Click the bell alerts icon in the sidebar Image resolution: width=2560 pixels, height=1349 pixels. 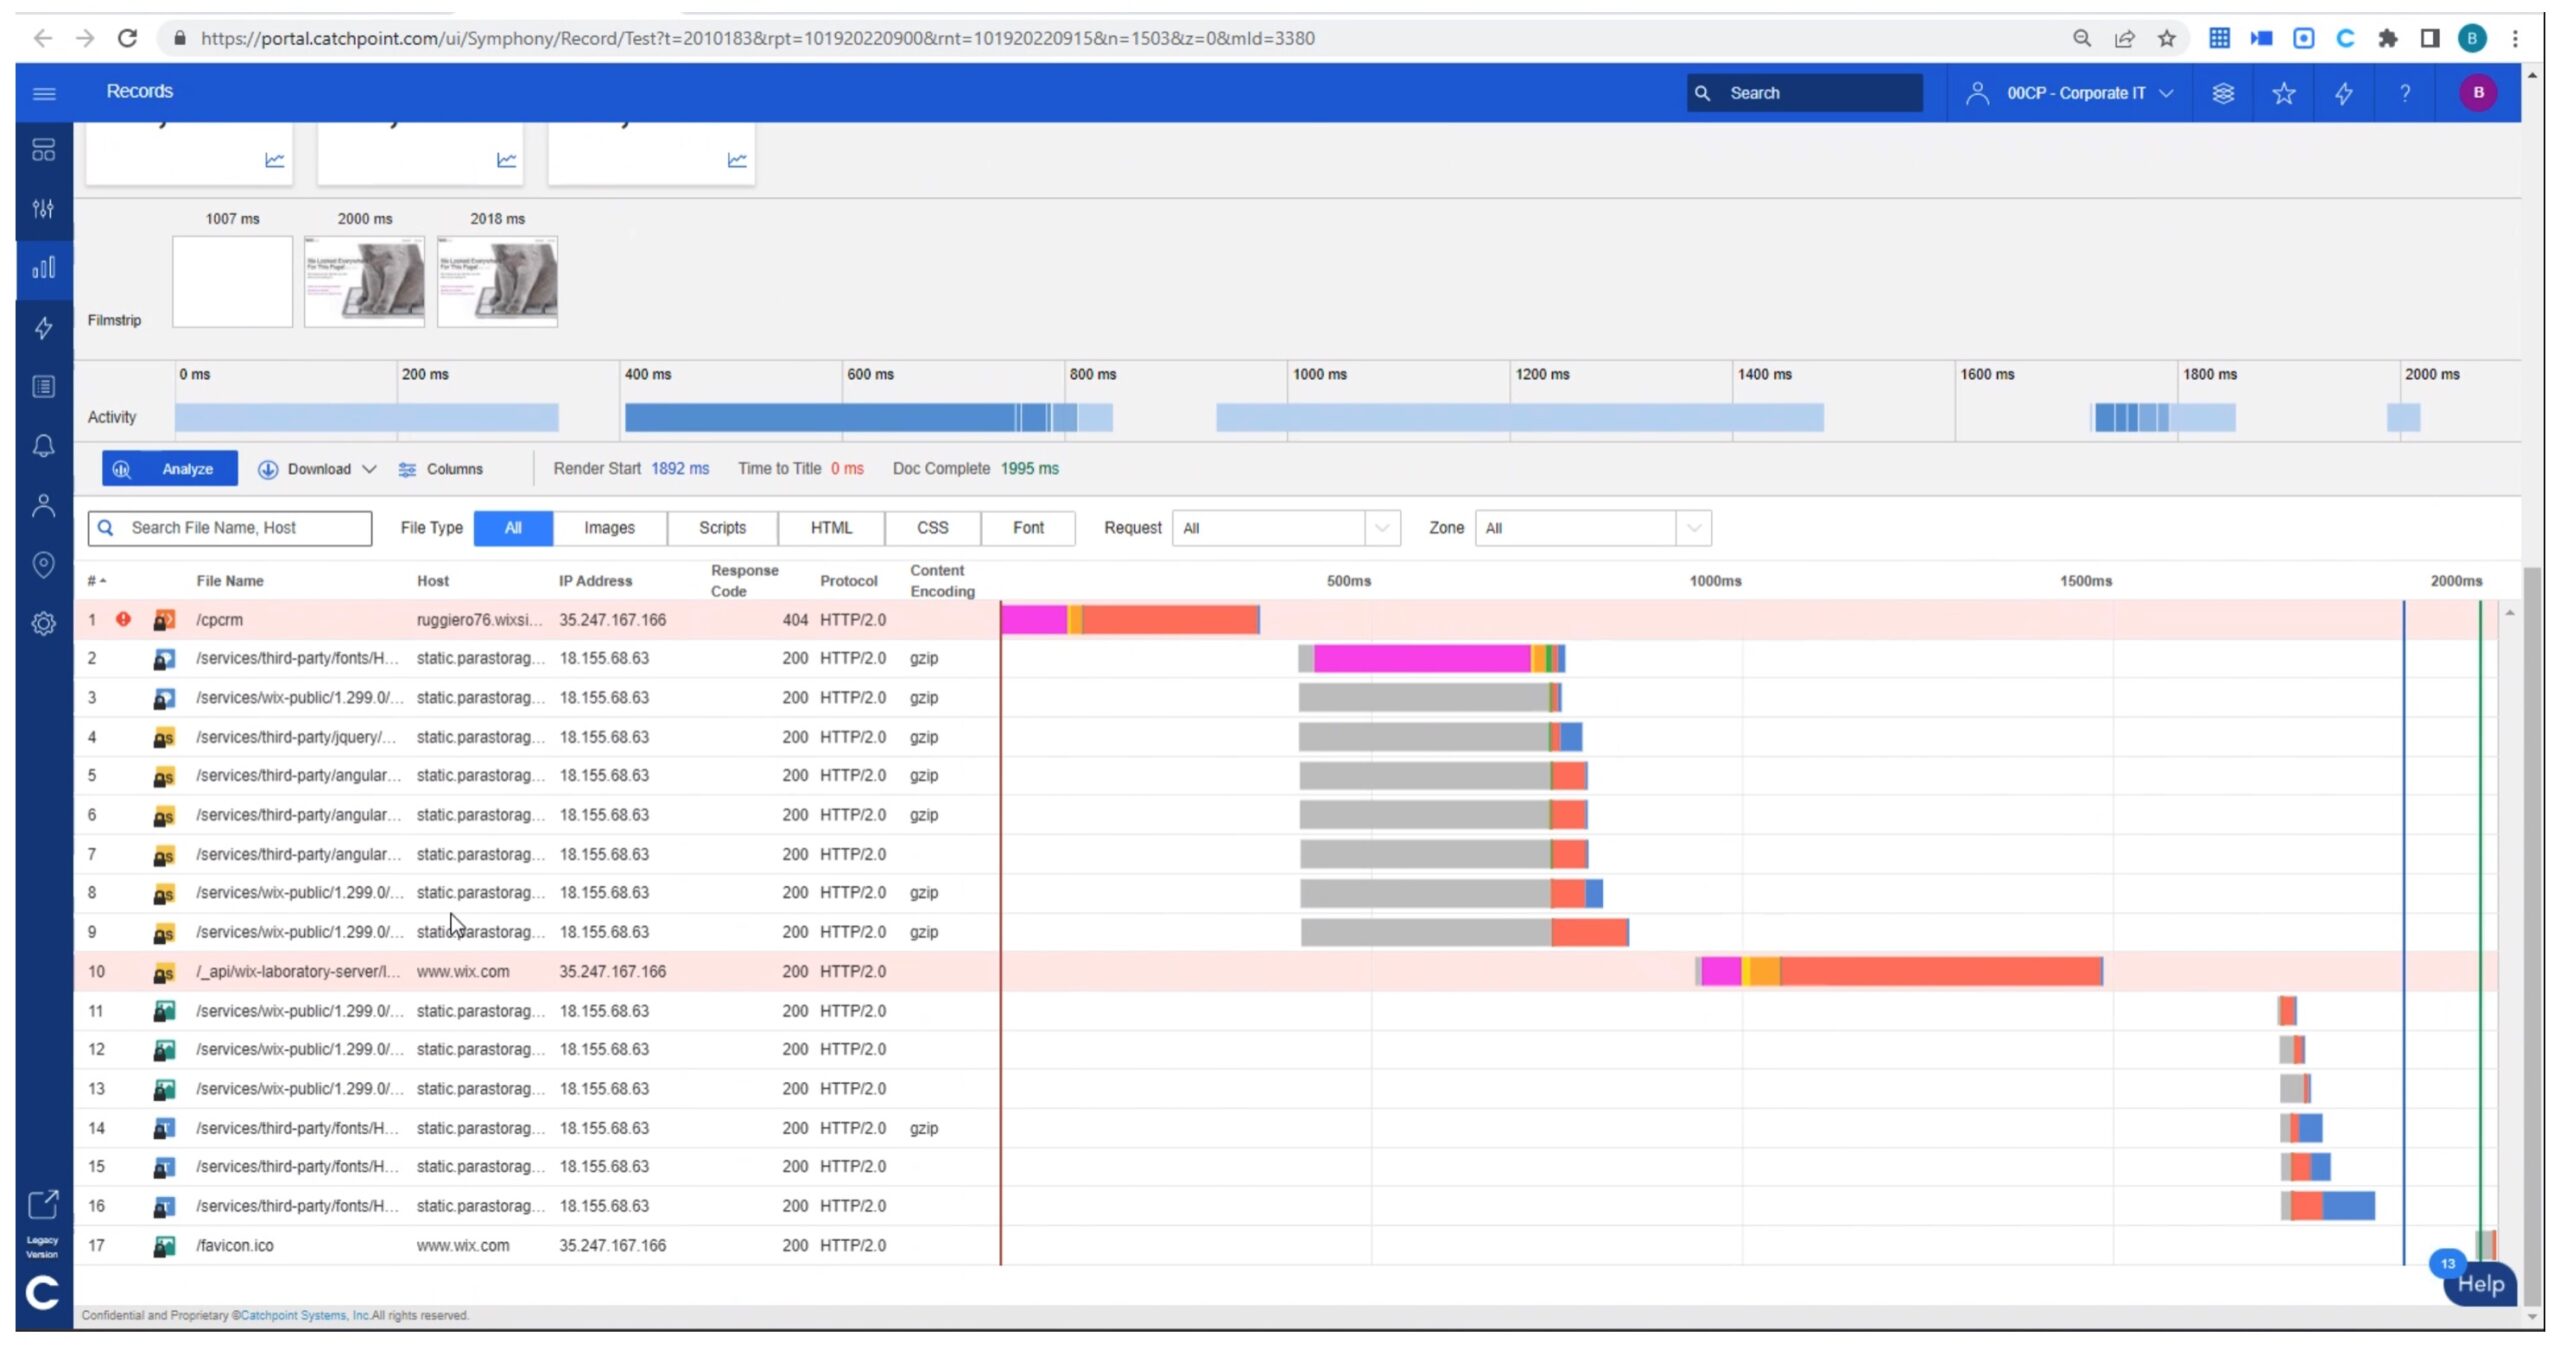point(43,446)
